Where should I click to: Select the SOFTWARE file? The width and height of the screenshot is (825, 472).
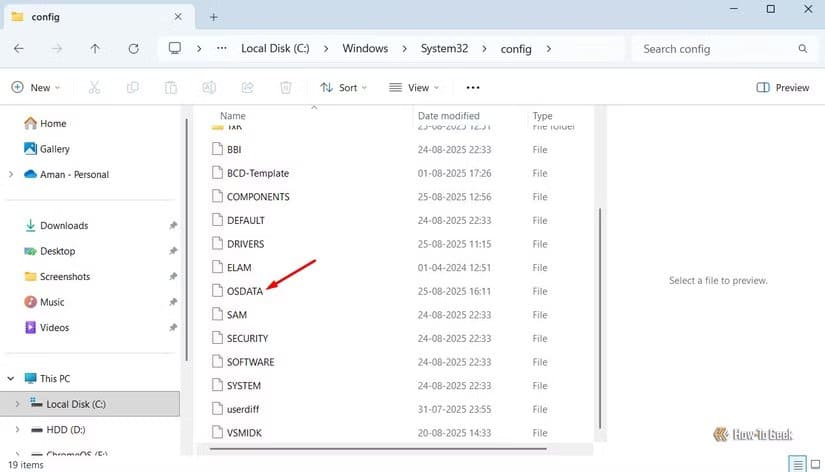click(x=250, y=362)
